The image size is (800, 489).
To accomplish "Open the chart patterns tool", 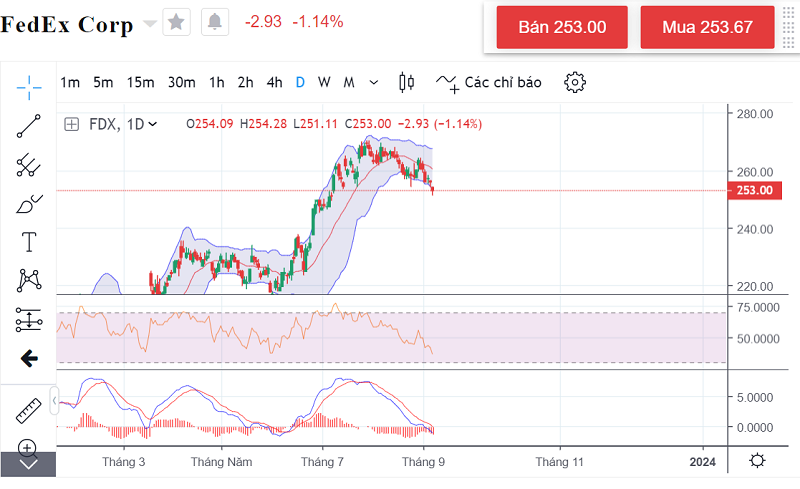I will 28,280.
